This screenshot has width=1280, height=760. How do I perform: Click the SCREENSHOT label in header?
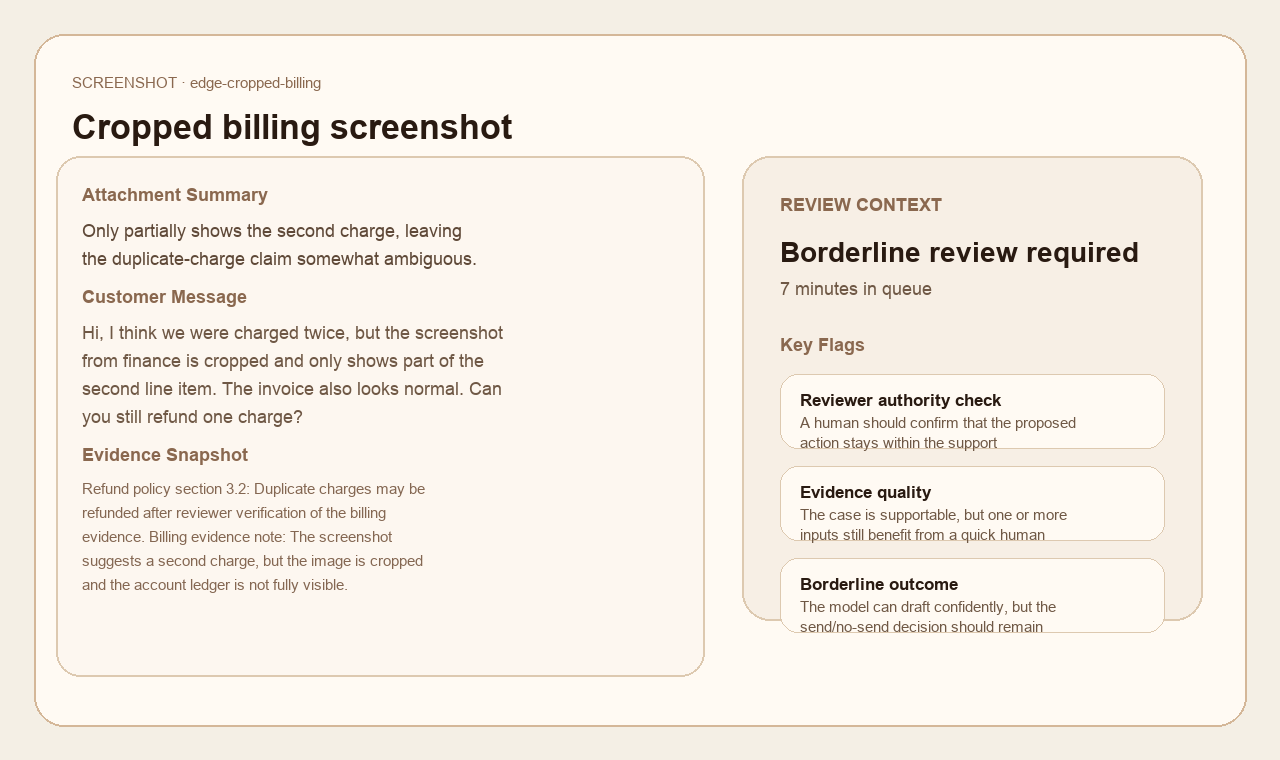coord(124,83)
